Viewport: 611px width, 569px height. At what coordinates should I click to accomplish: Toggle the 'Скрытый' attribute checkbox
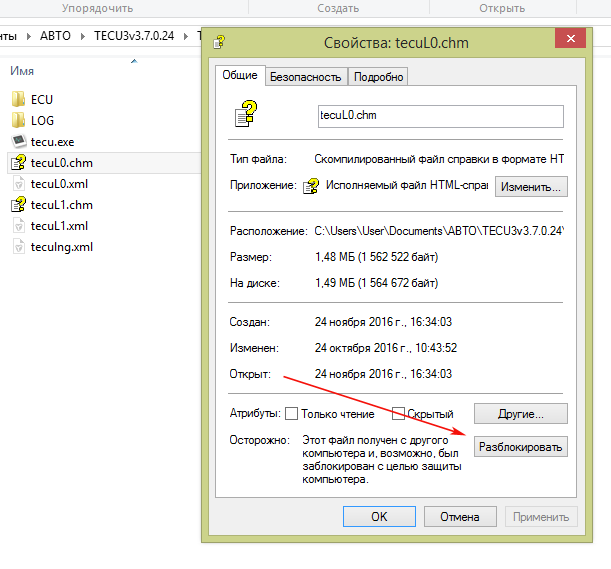[x=398, y=414]
